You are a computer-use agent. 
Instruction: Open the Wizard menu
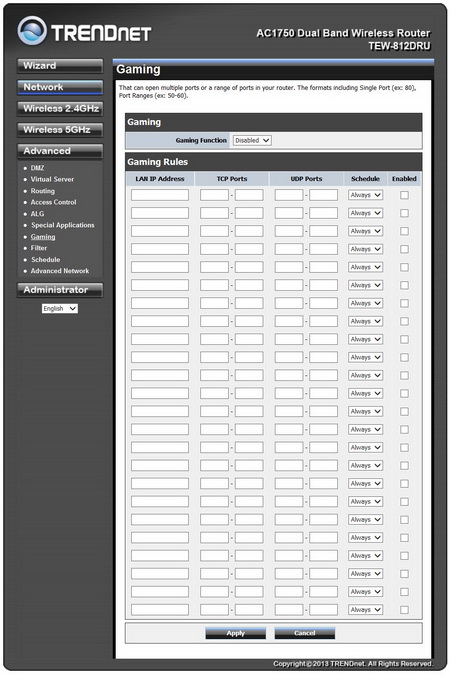[x=60, y=66]
